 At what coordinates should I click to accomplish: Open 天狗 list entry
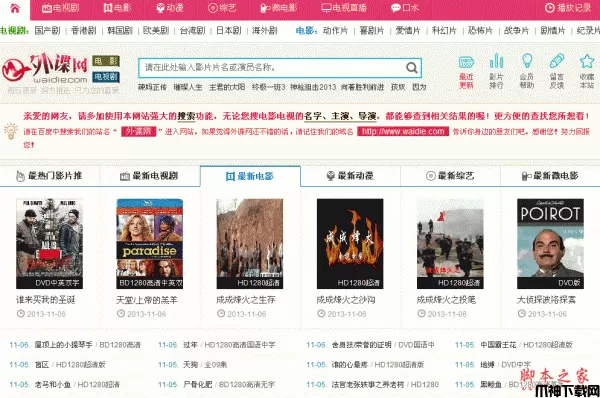point(190,365)
